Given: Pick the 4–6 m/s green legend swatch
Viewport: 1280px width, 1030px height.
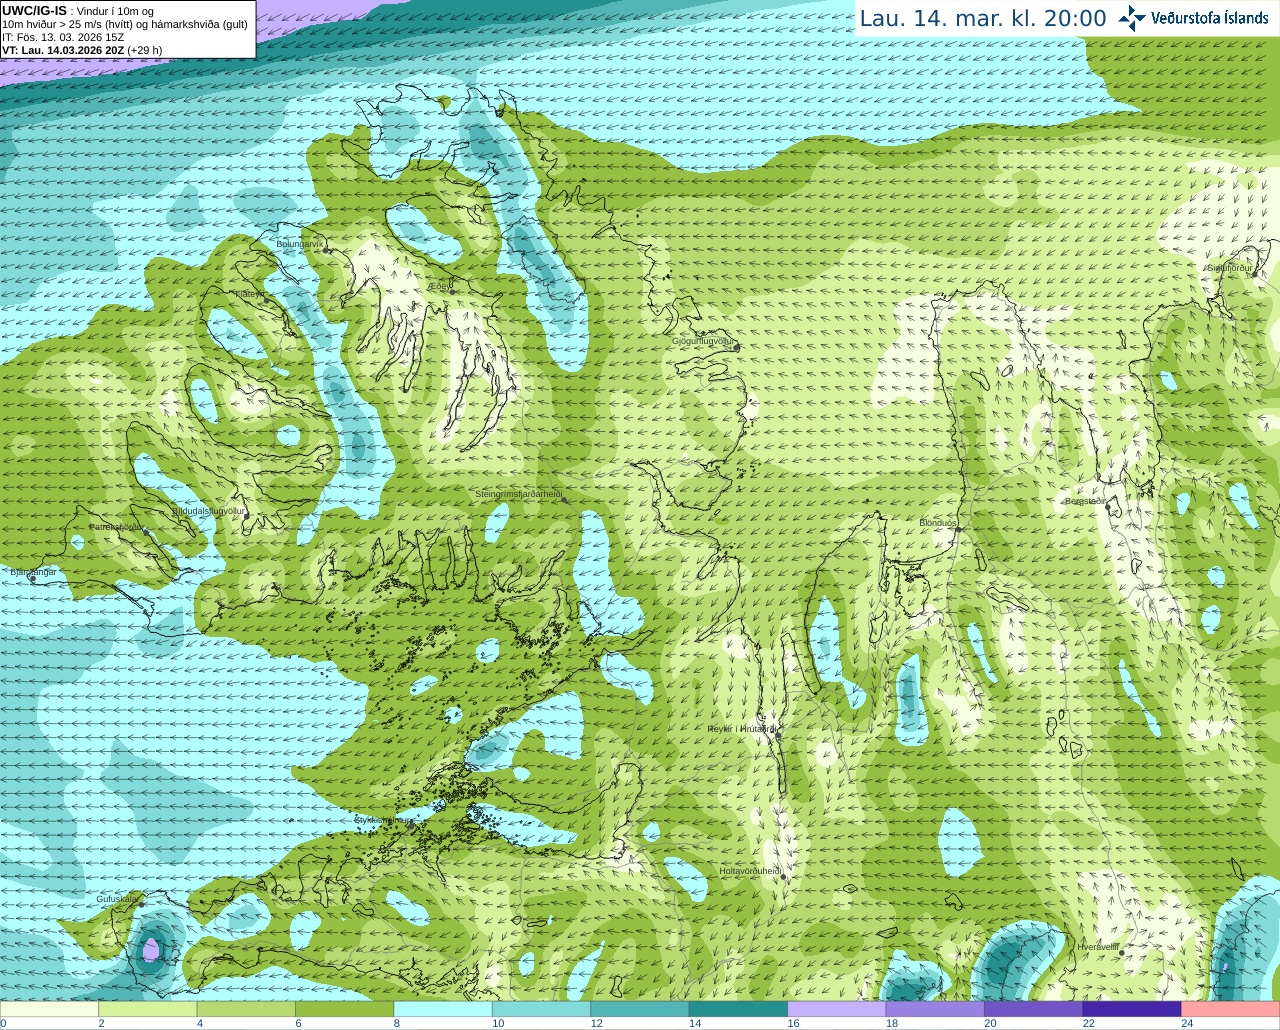Looking at the screenshot, I should (246, 1008).
